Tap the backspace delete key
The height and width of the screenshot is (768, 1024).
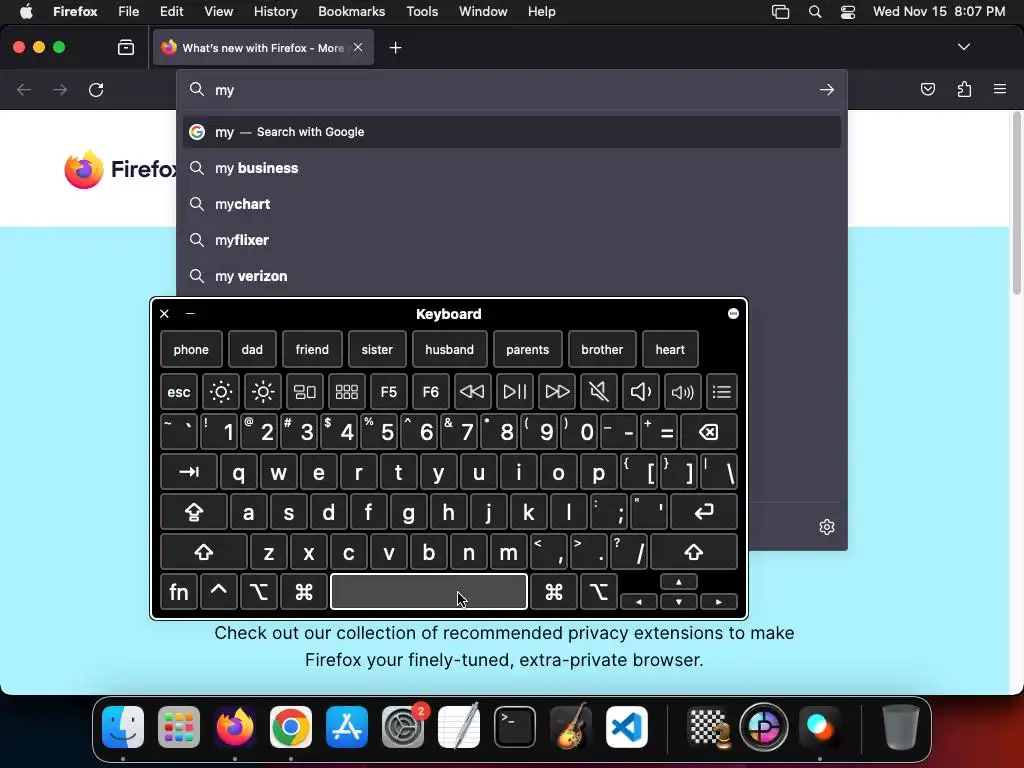point(709,432)
